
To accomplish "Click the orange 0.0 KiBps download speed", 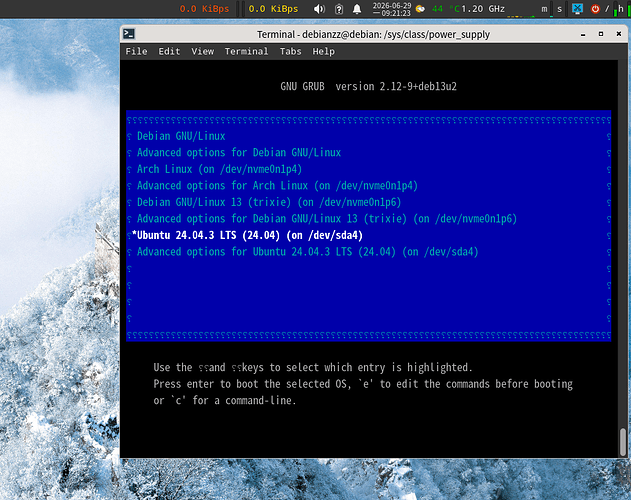I will pyautogui.click(x=204, y=9).
